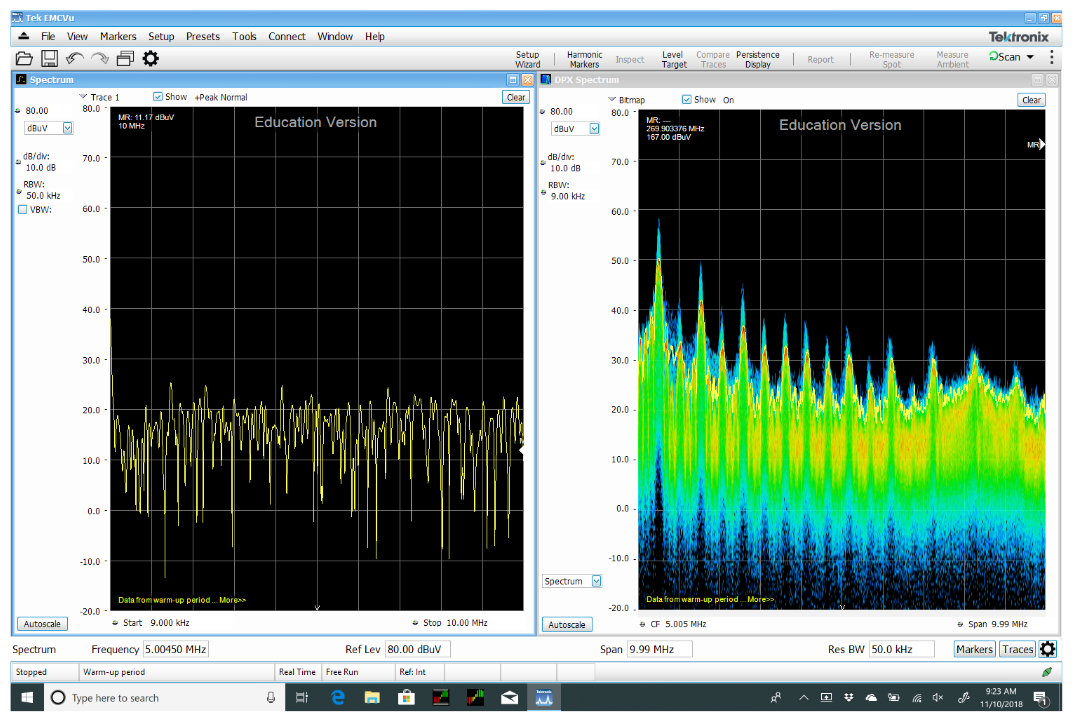Open the Level Target tool
The height and width of the screenshot is (721, 1074).
point(673,57)
